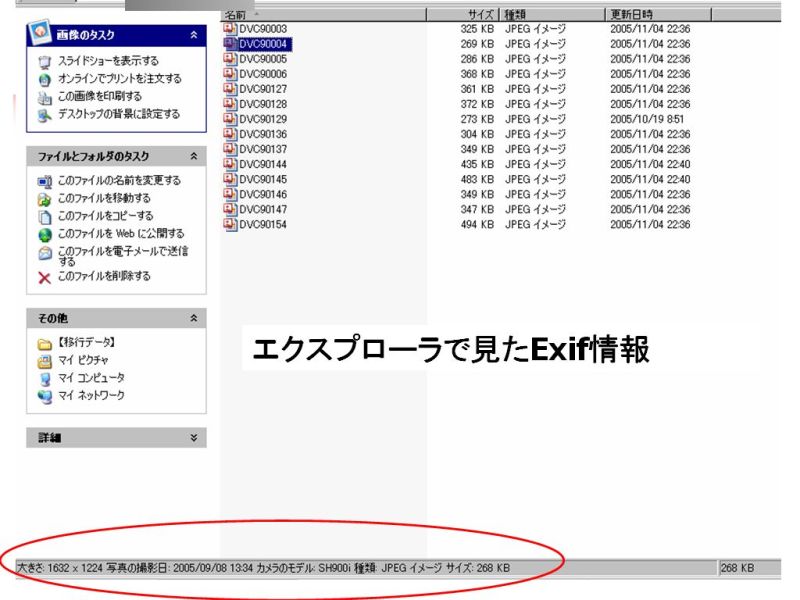The image size is (800, 600).
Task: Sort by the 名前 column header
Action: 323,15
